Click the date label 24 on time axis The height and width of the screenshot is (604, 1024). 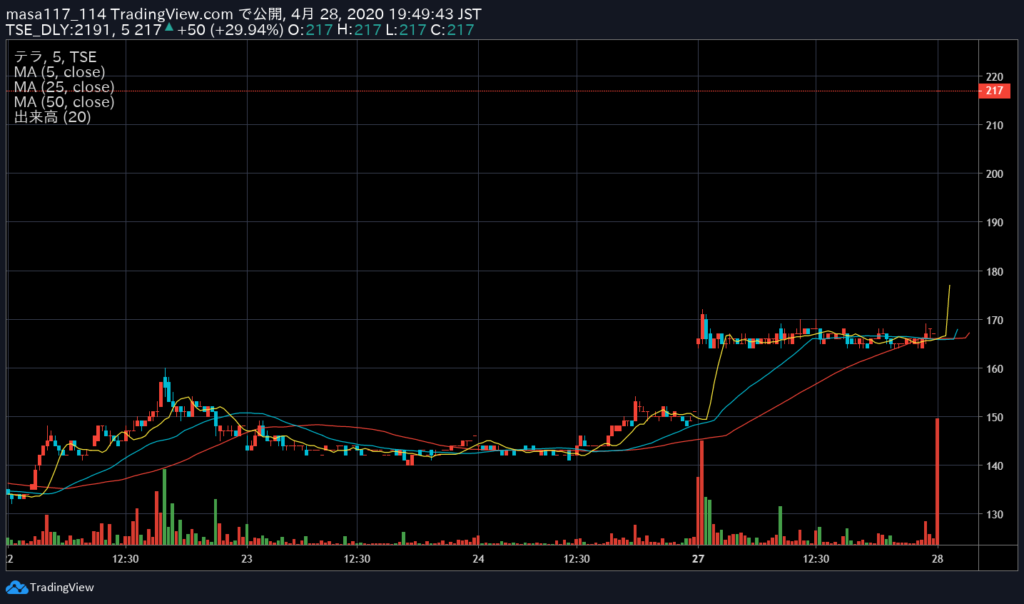tap(478, 559)
